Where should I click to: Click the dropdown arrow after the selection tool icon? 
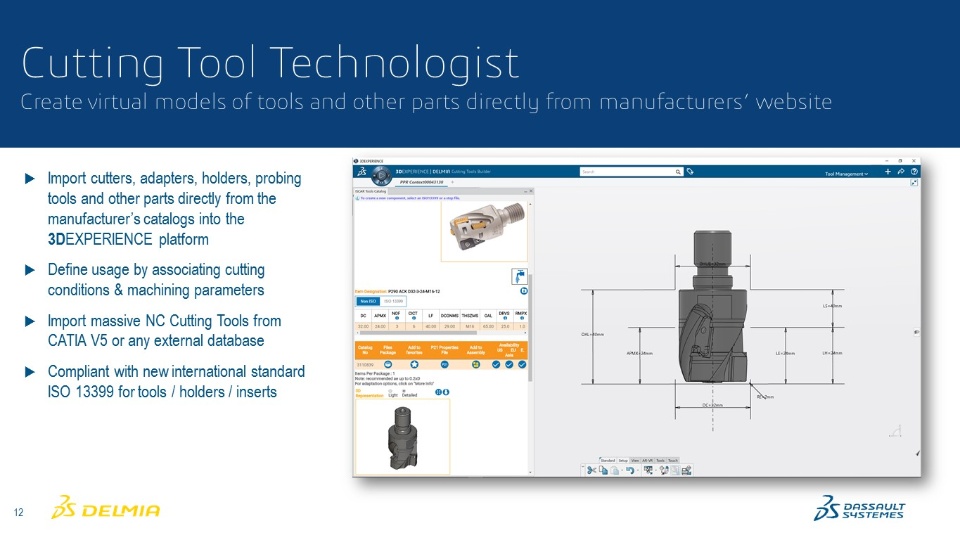pyautogui.click(x=655, y=471)
